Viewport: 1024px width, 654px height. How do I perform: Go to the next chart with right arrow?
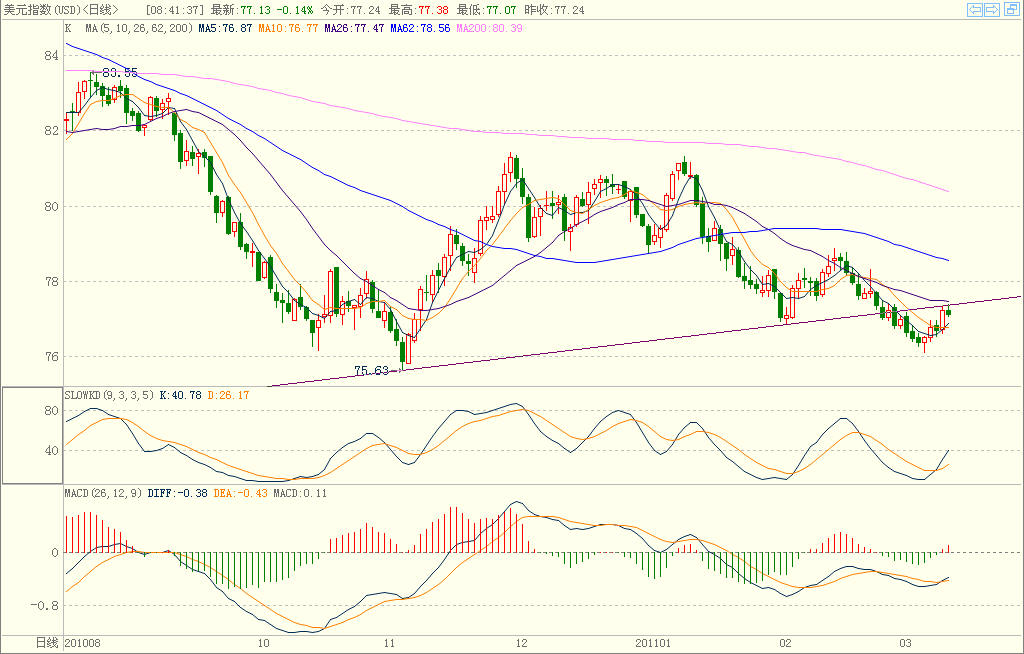991,9
